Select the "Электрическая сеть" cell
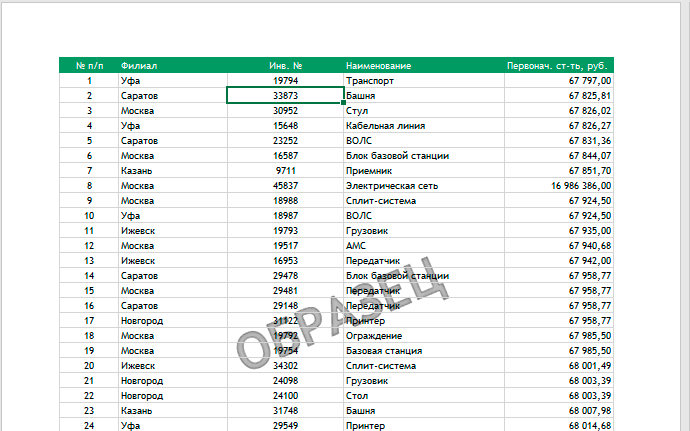This screenshot has width=690, height=431. coord(424,186)
